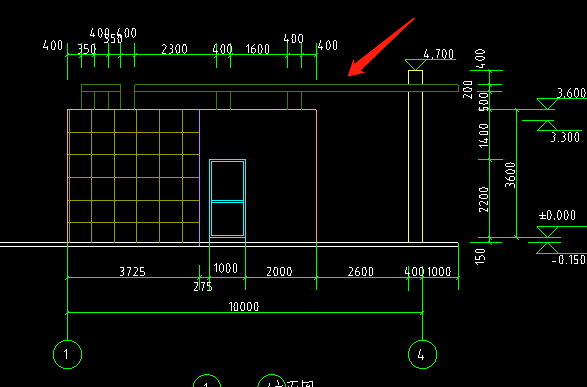Screen dimensions: 587x387
Task: Click the 2000 dimension text
Action: 279,271
